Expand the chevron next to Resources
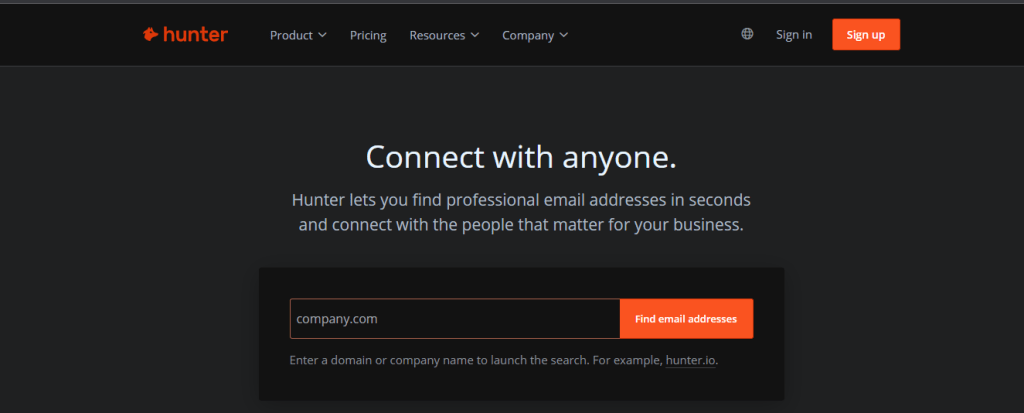 click(x=475, y=35)
